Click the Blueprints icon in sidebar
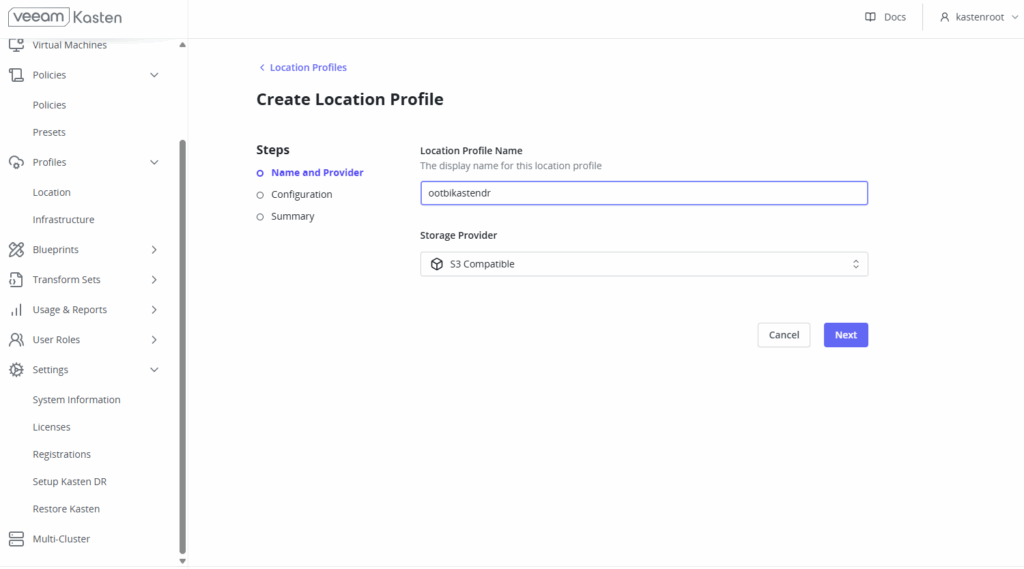Screen dimensions: 1024x569 pyautogui.click(x=16, y=250)
